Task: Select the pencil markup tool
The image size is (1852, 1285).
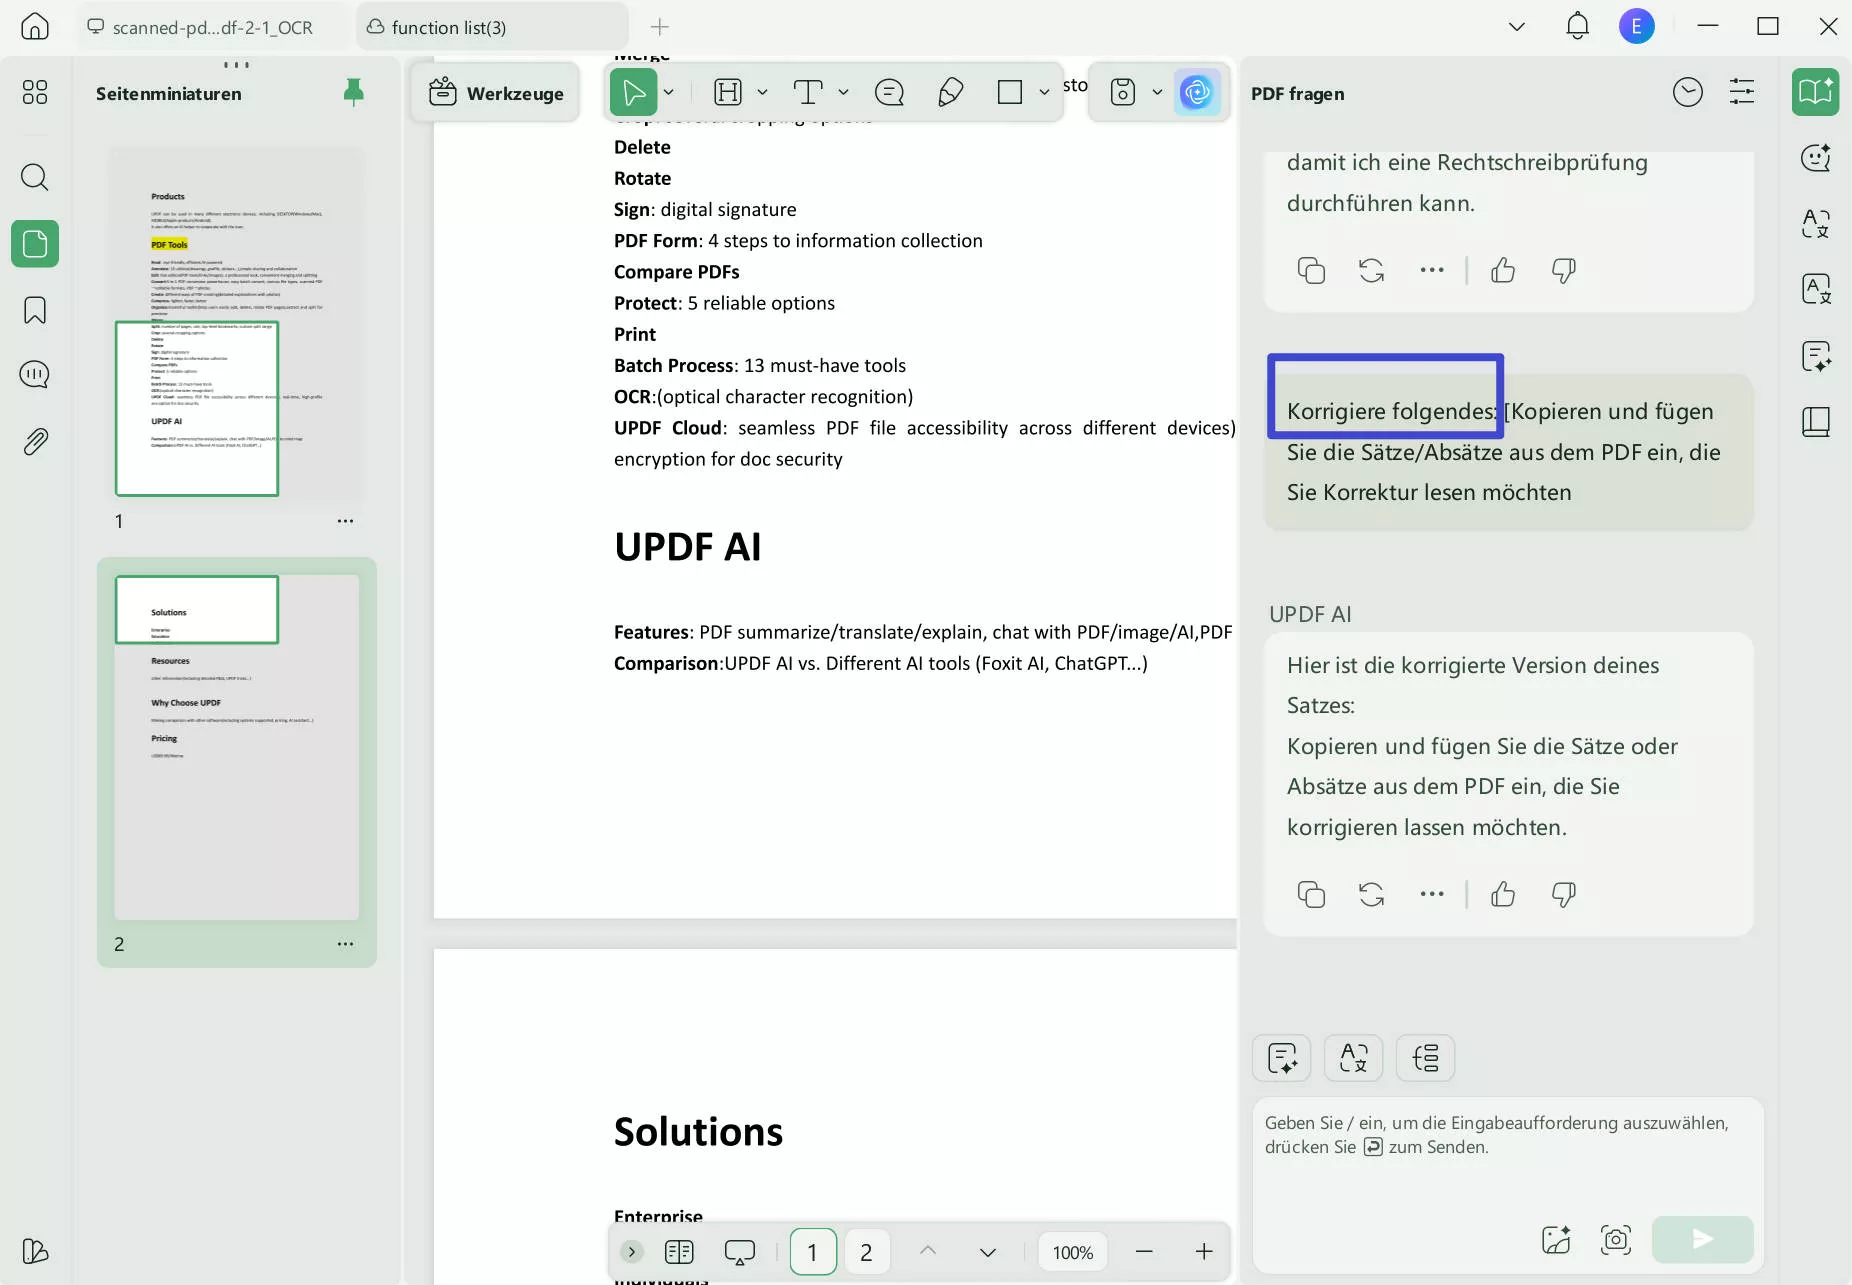Action: pyautogui.click(x=949, y=92)
